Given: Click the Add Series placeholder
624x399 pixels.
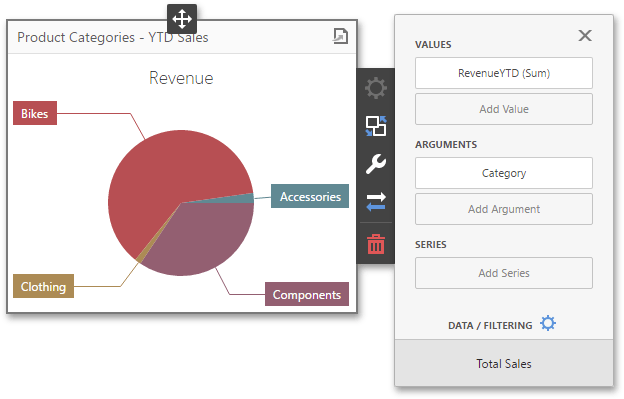Looking at the screenshot, I should (504, 273).
